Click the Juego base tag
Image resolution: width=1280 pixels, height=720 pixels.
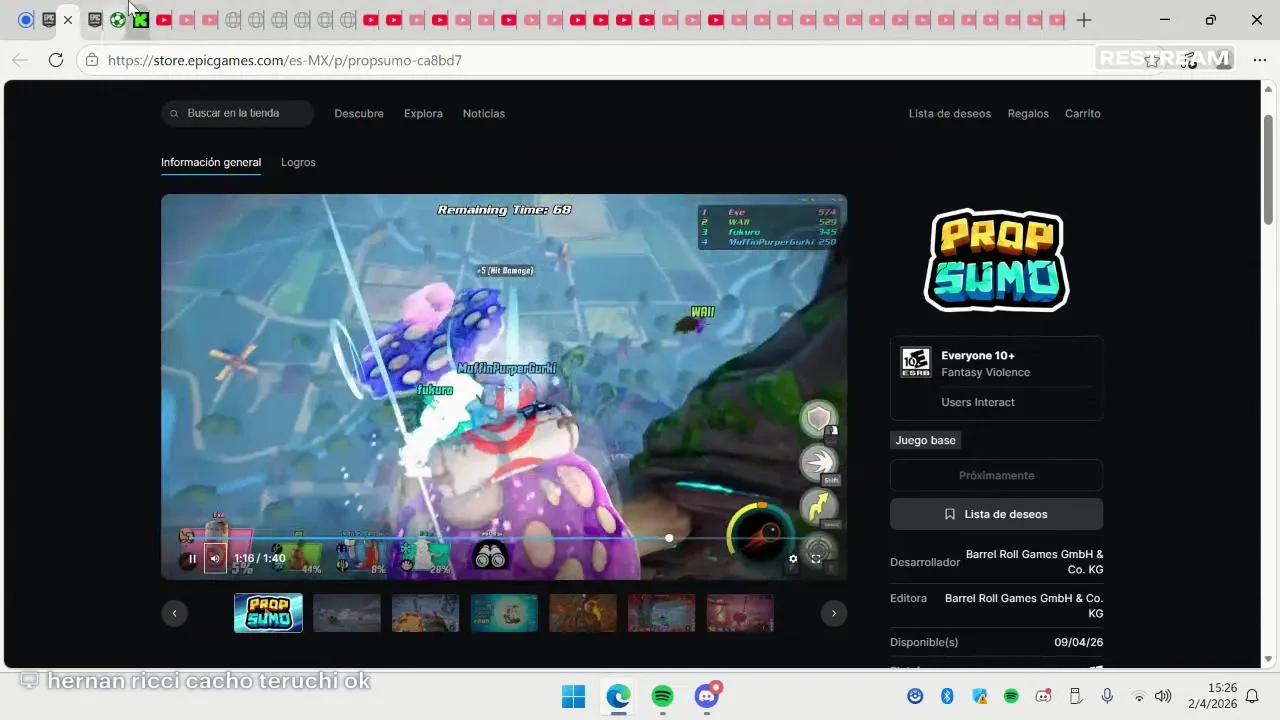pyautogui.click(x=925, y=440)
